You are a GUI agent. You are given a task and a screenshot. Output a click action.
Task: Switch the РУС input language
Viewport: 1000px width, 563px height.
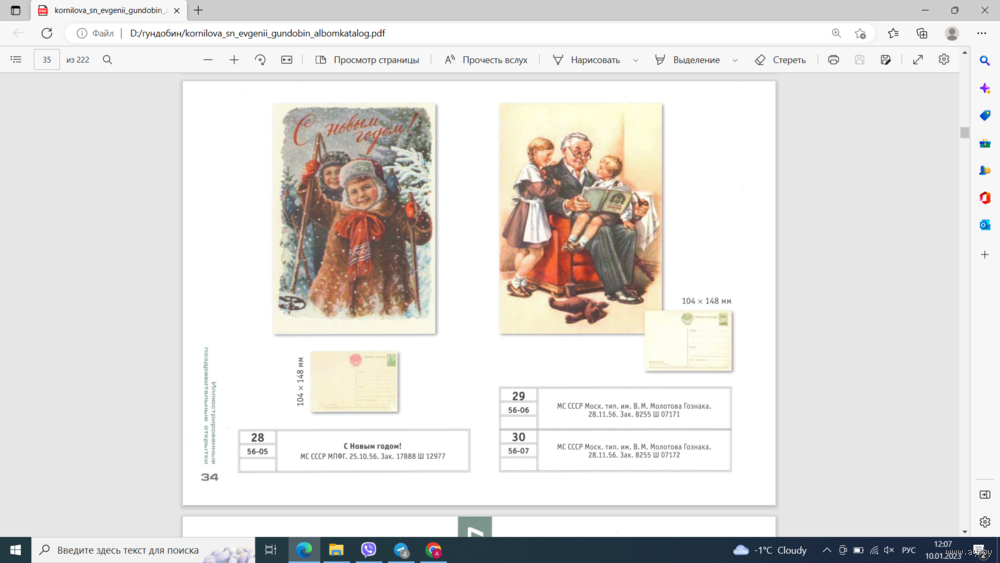(909, 550)
